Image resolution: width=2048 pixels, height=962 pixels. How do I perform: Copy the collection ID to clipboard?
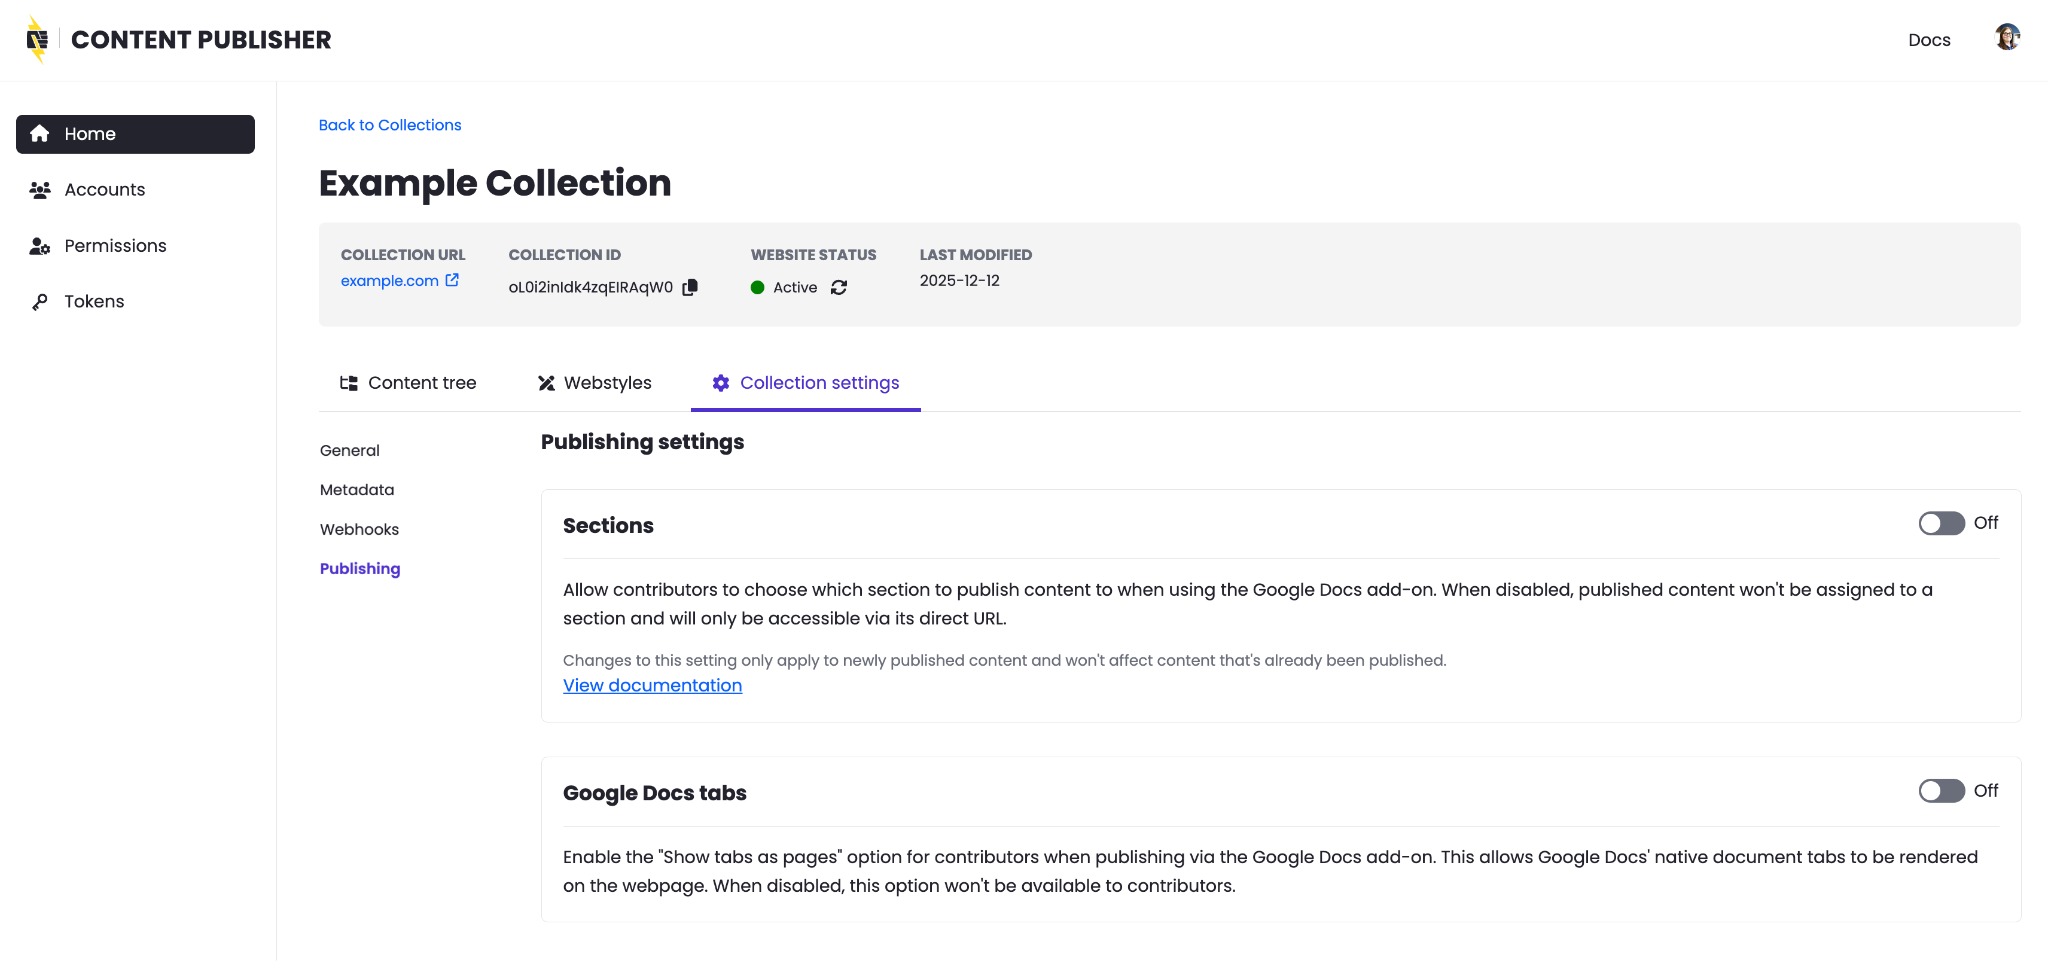pyautogui.click(x=690, y=288)
